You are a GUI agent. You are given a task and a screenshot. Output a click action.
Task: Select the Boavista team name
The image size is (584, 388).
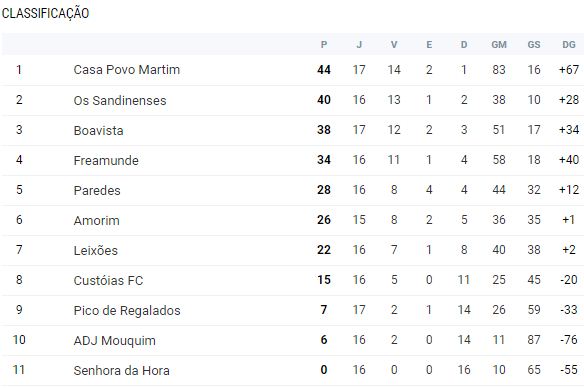click(x=98, y=130)
